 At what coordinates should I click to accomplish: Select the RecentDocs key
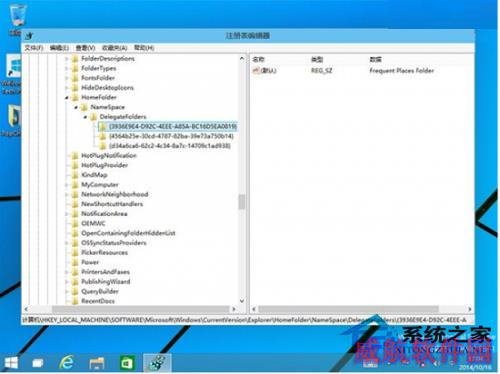tap(98, 301)
